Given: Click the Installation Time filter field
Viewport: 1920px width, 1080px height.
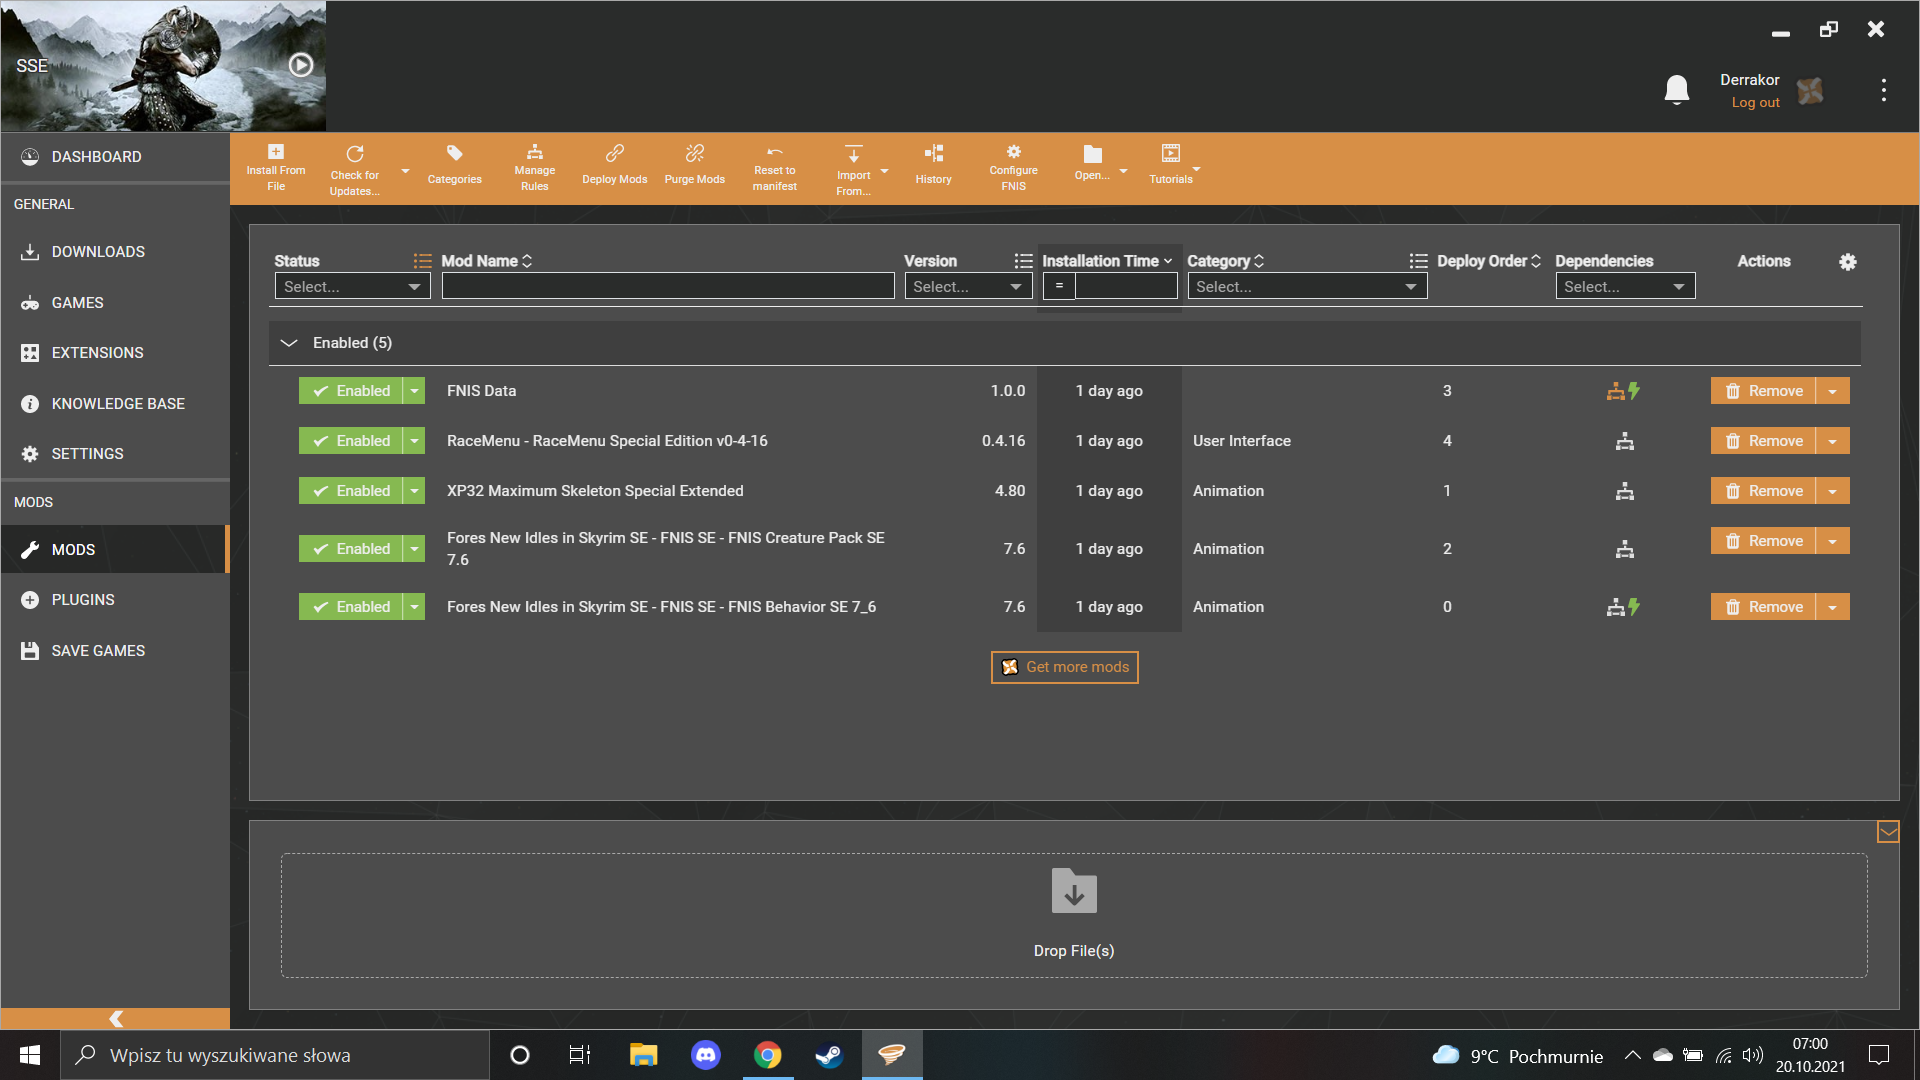Looking at the screenshot, I should point(1126,287).
